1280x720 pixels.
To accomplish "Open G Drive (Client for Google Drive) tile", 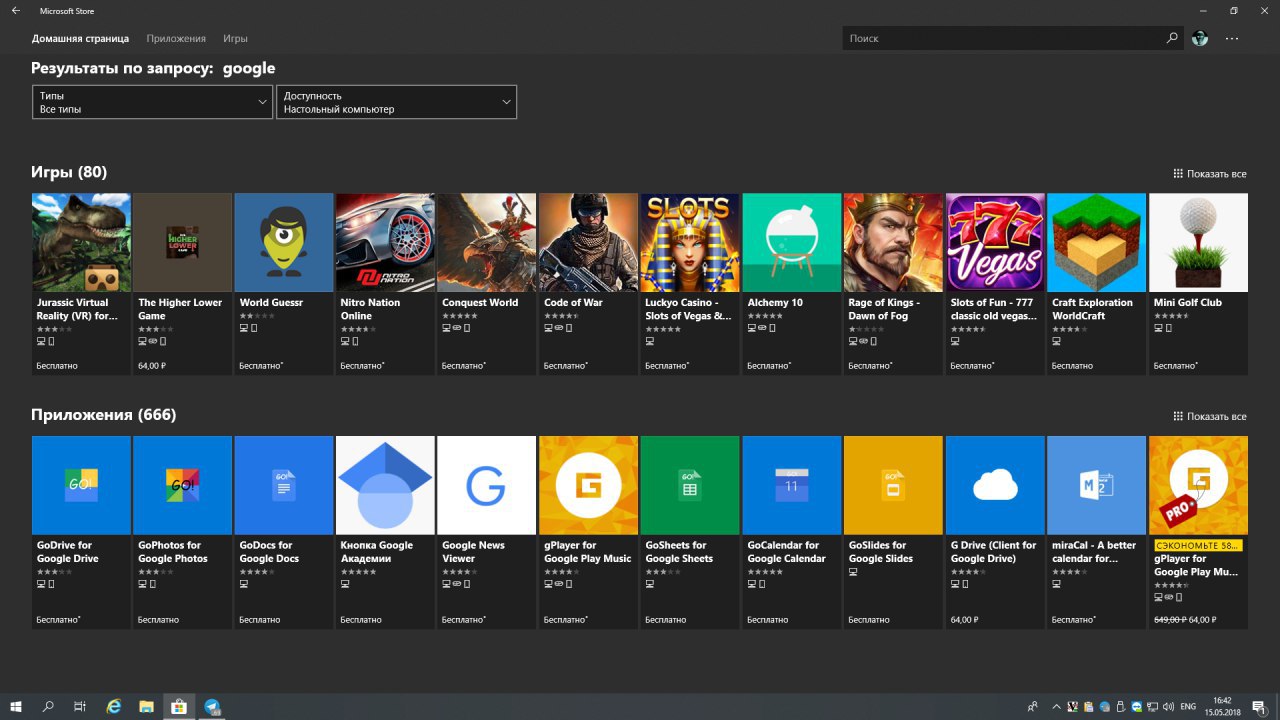I will click(x=995, y=532).
